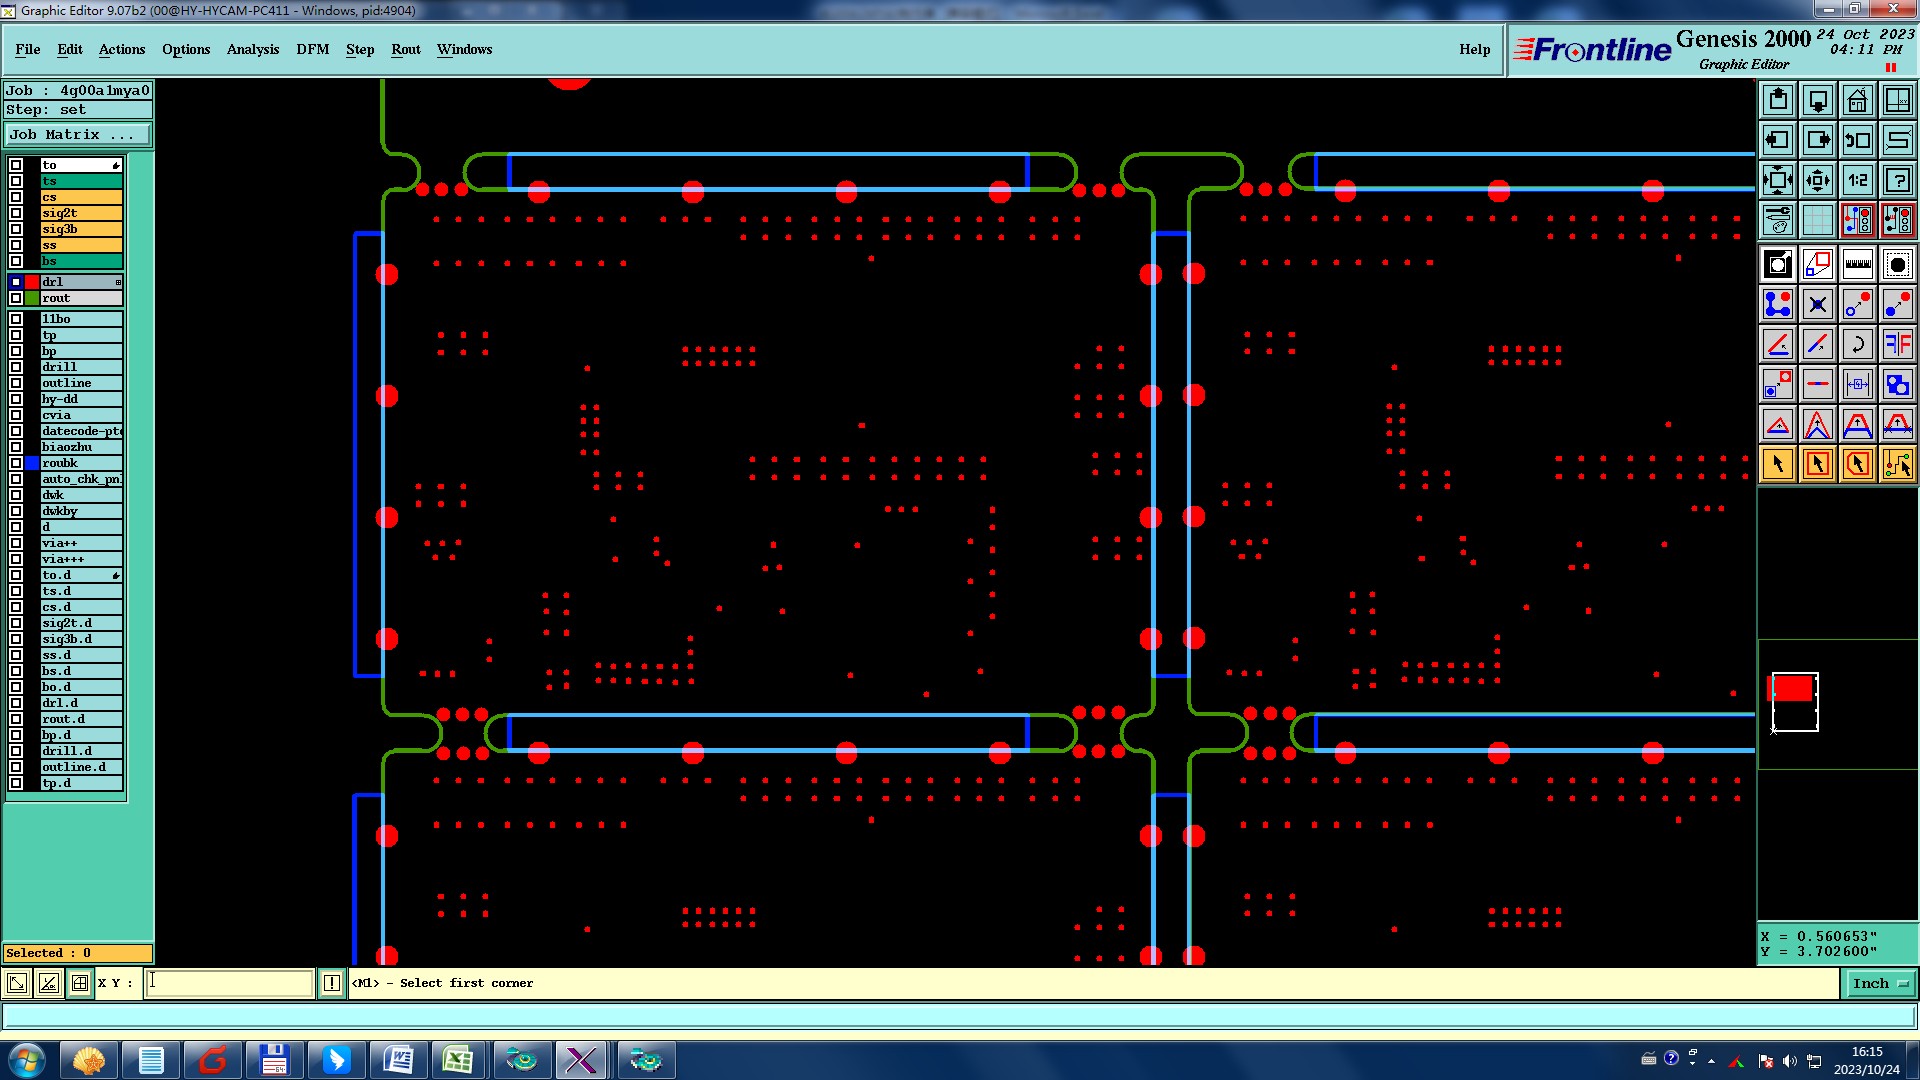
Task: Open the DFM menu
Action: coord(312,49)
